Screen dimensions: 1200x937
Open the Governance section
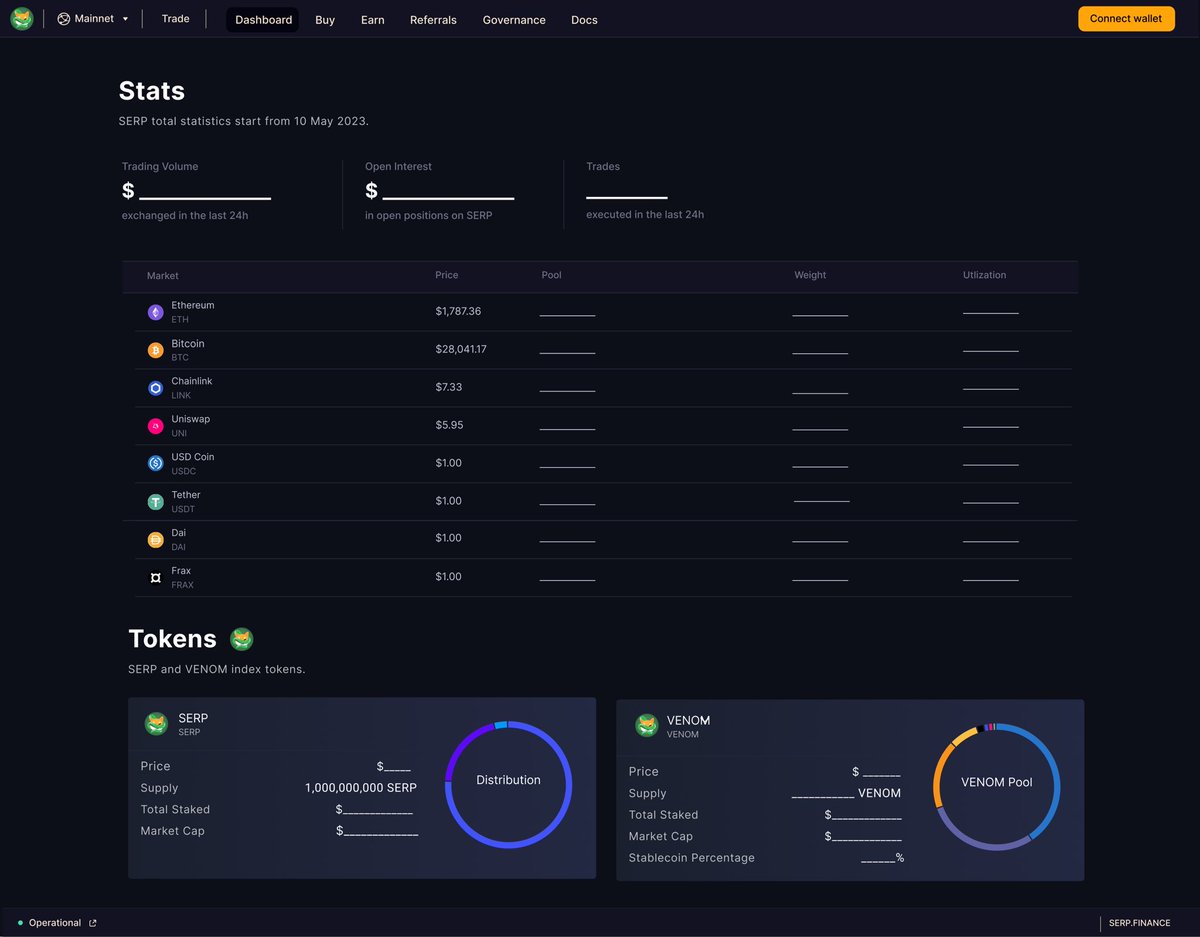tap(514, 20)
